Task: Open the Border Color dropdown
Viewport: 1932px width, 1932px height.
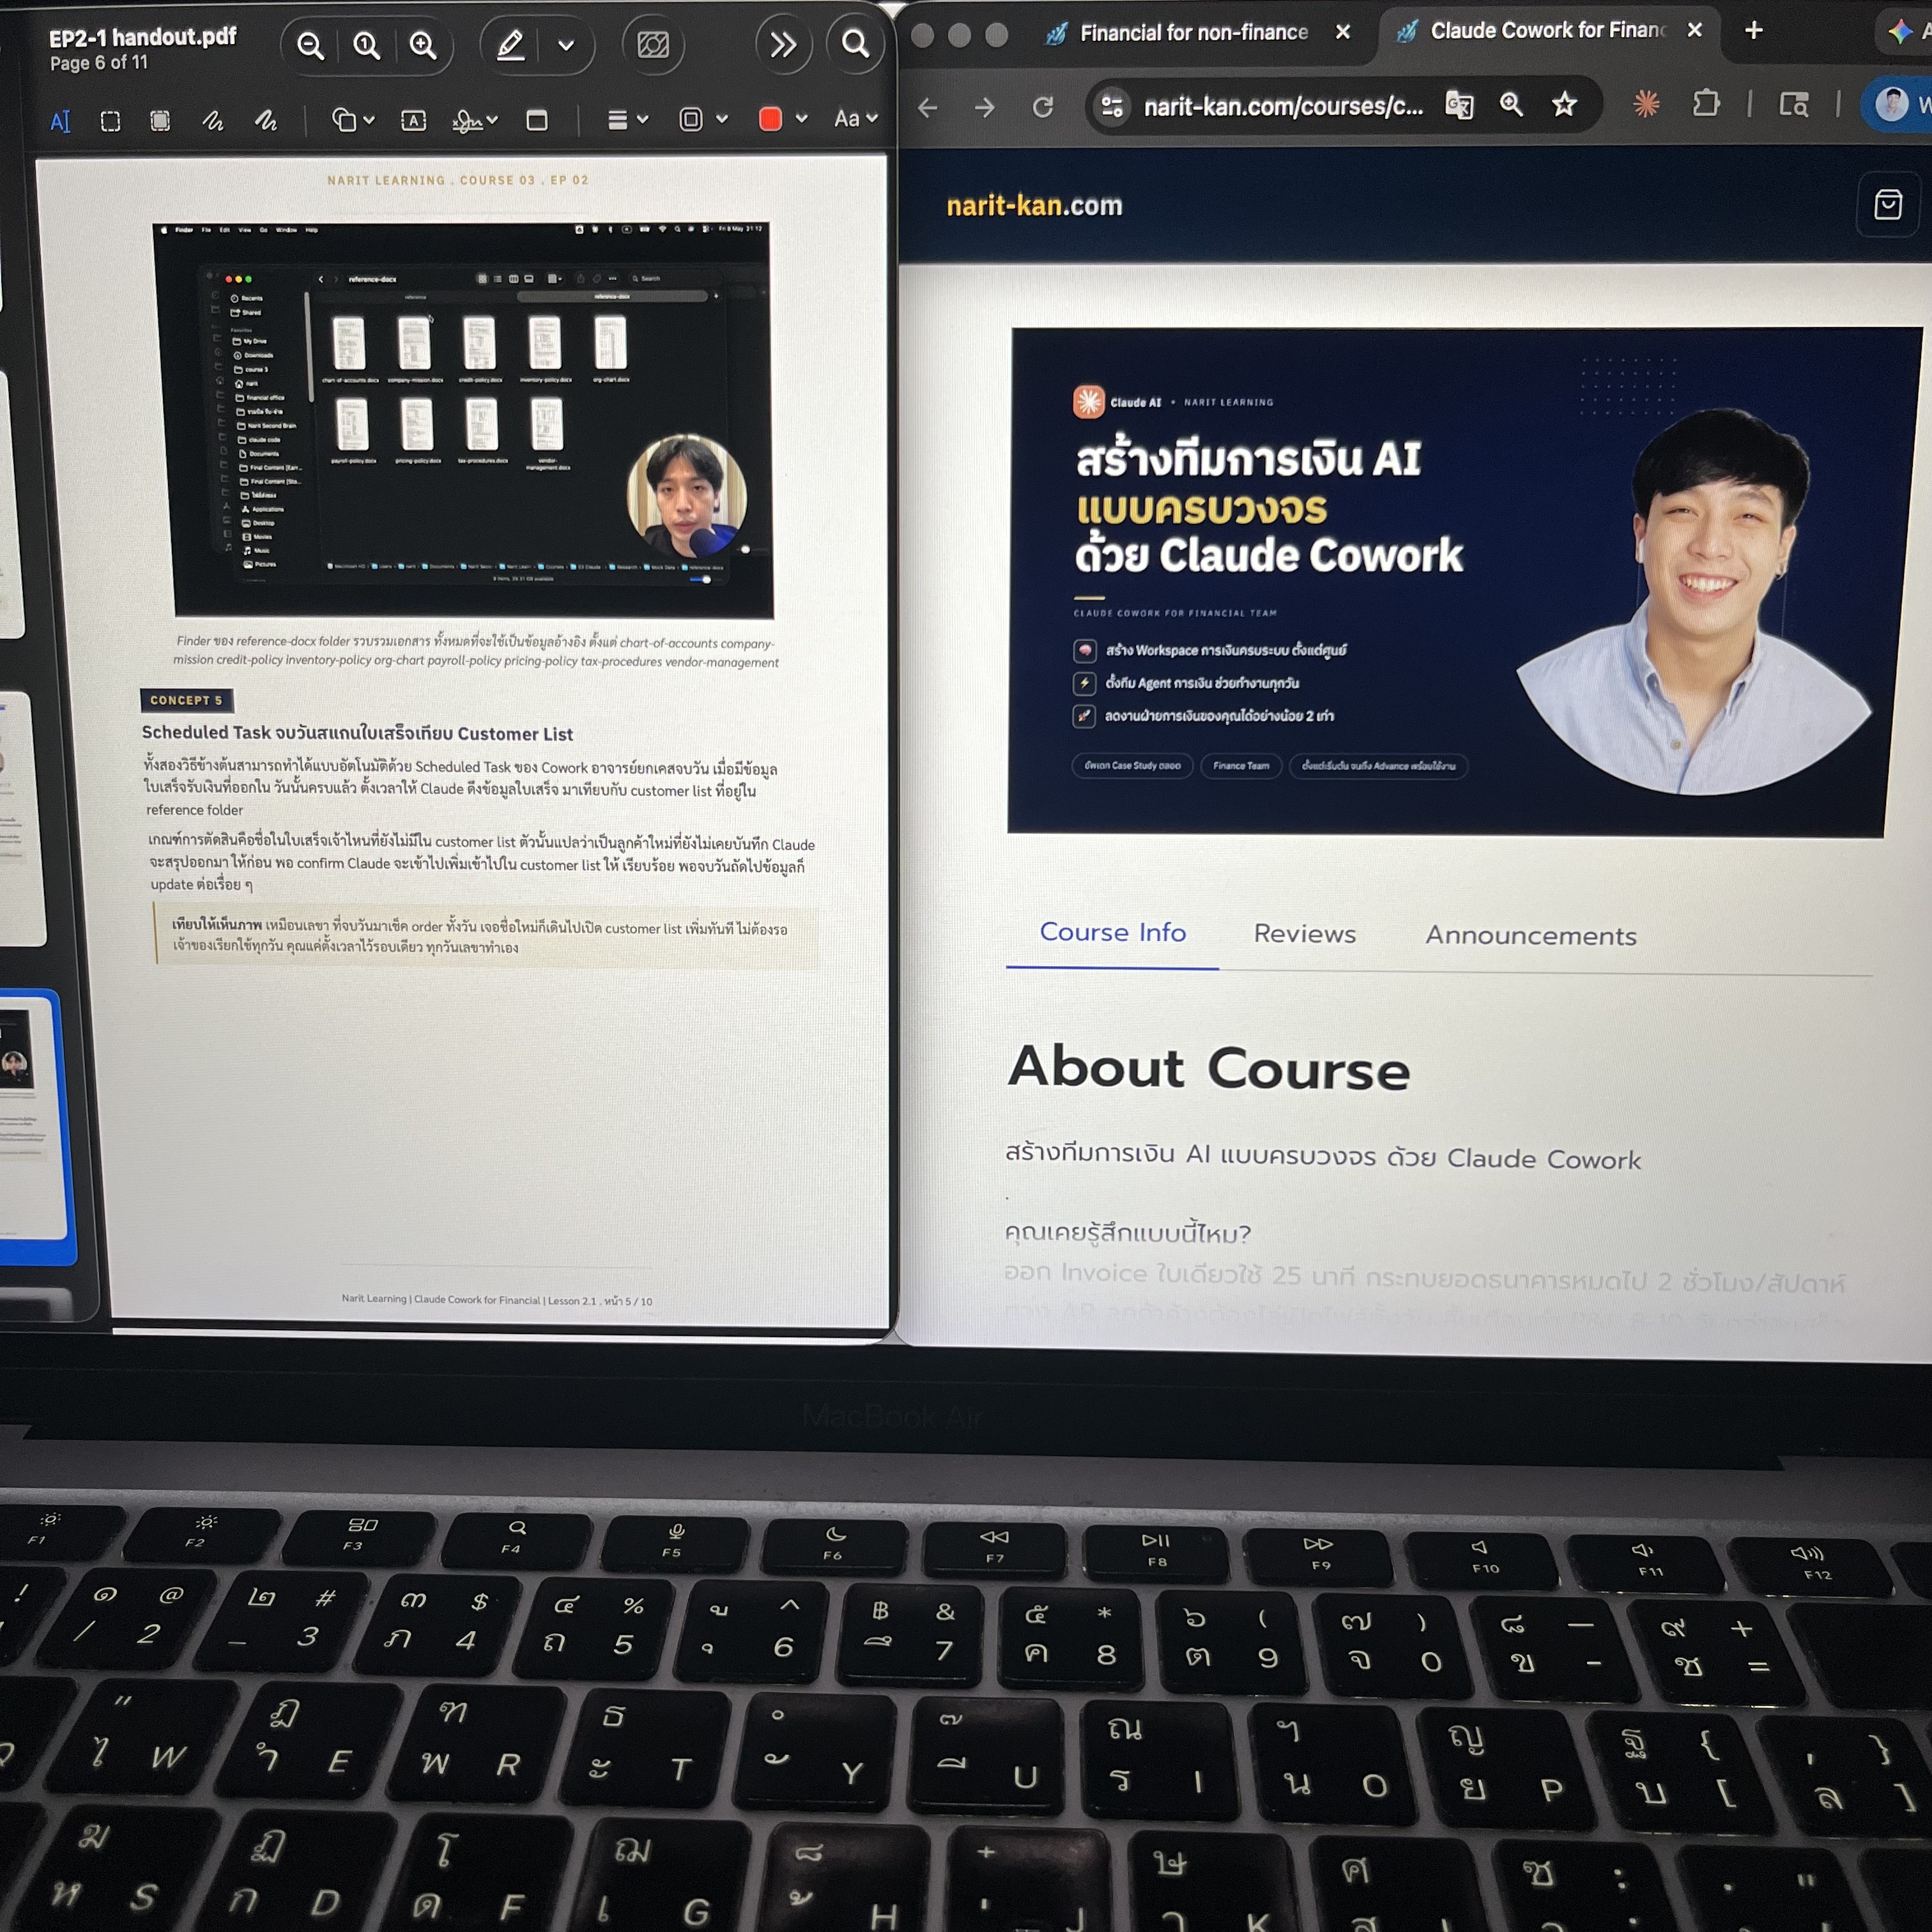Action: (703, 120)
